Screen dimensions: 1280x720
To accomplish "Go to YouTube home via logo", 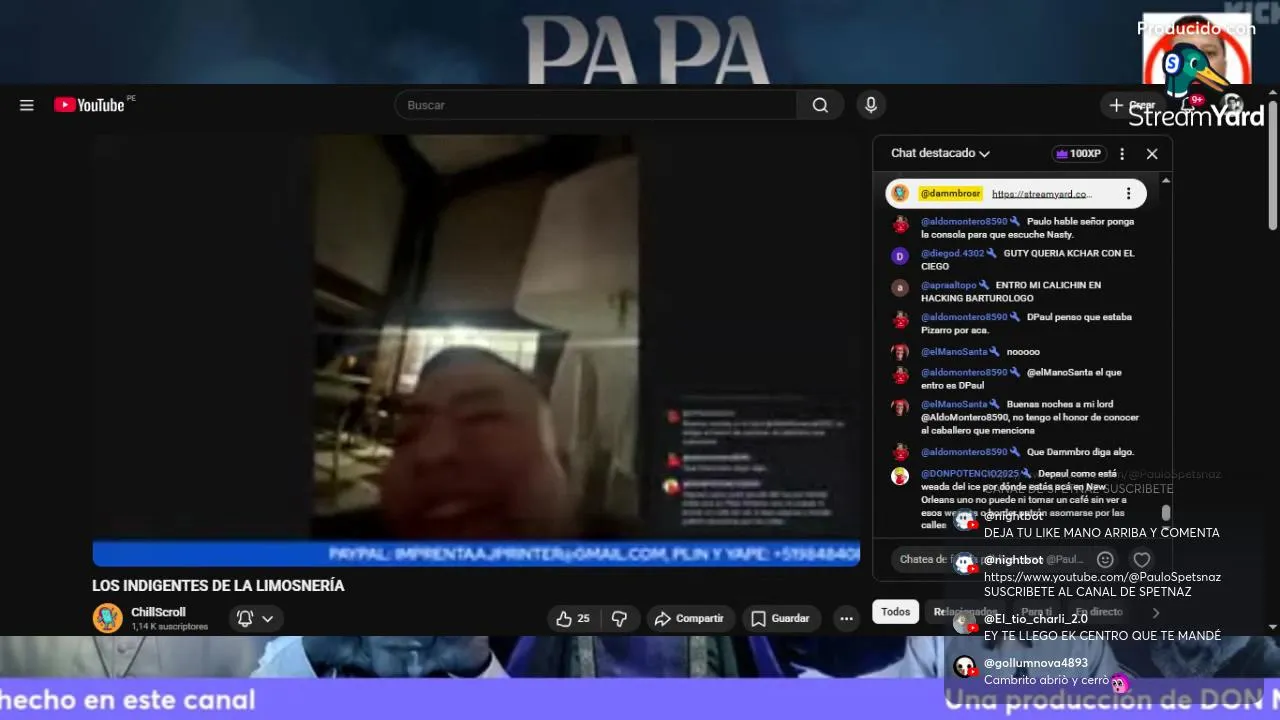I will point(90,105).
